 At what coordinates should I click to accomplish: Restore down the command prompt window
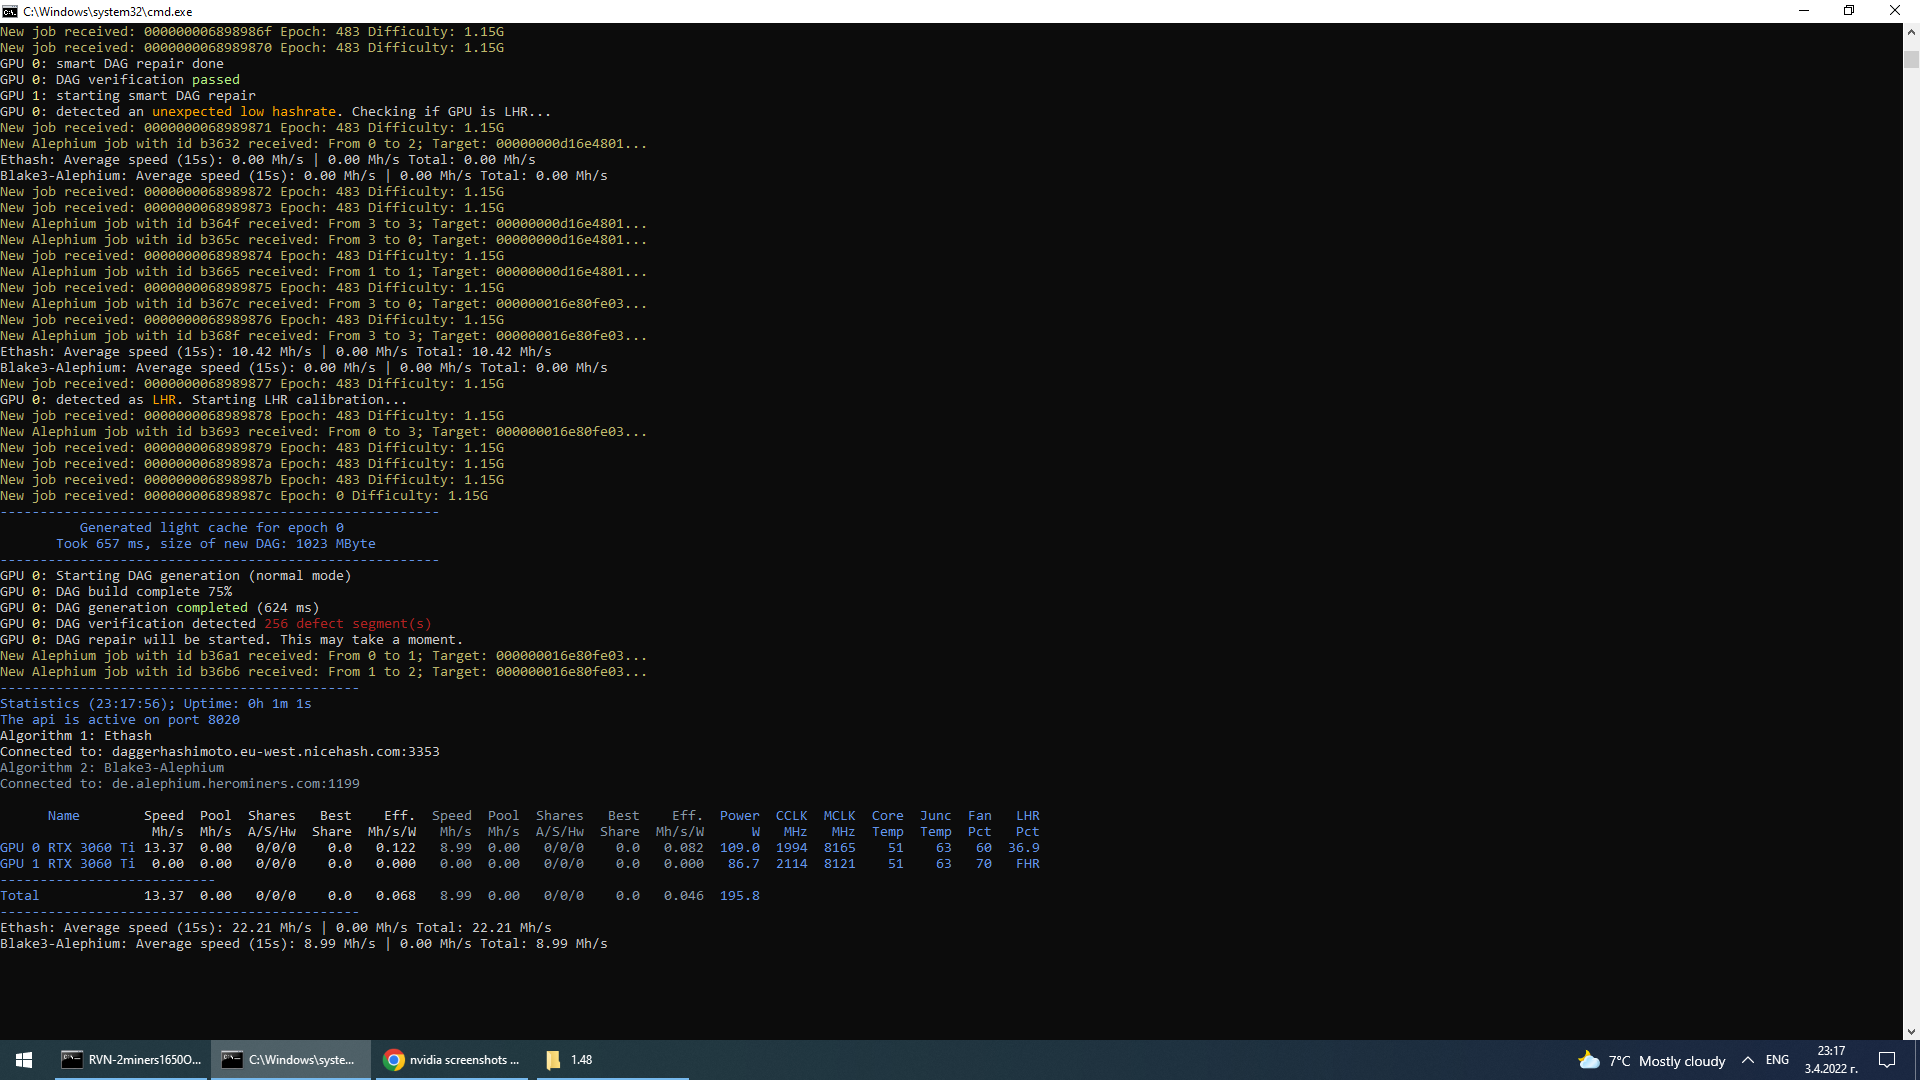[1849, 10]
